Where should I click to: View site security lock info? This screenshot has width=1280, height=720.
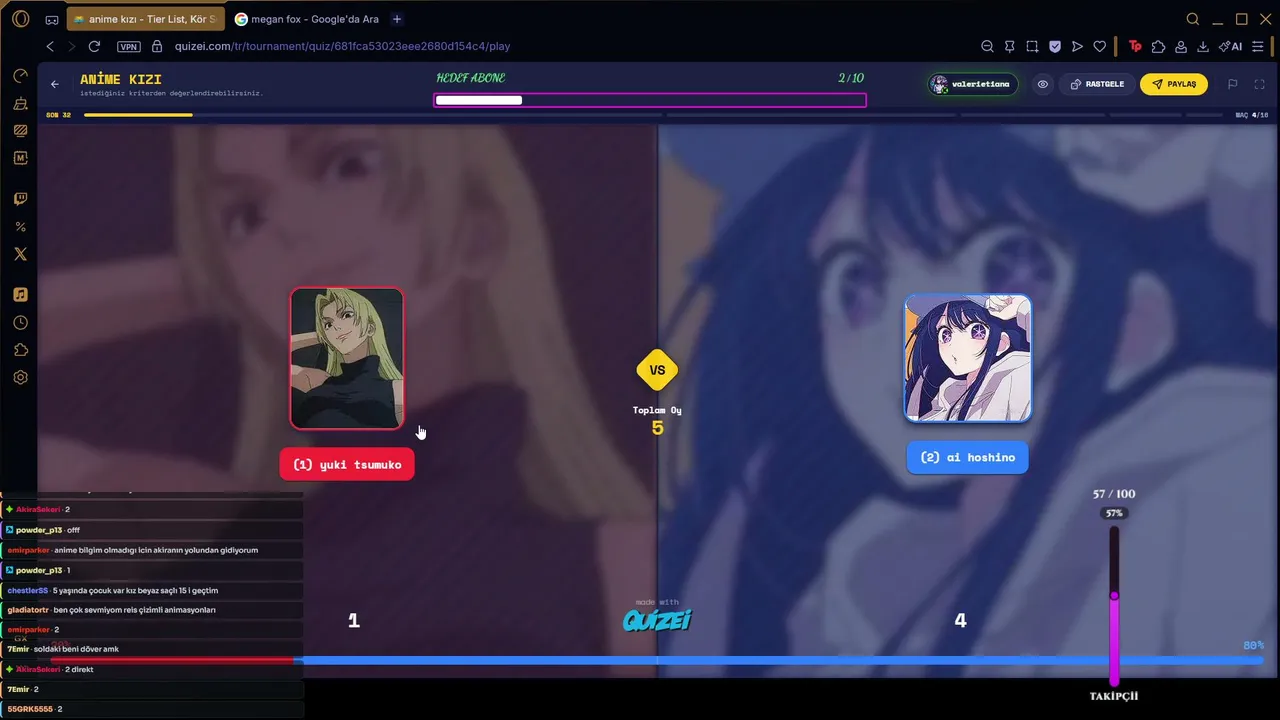[x=156, y=46]
